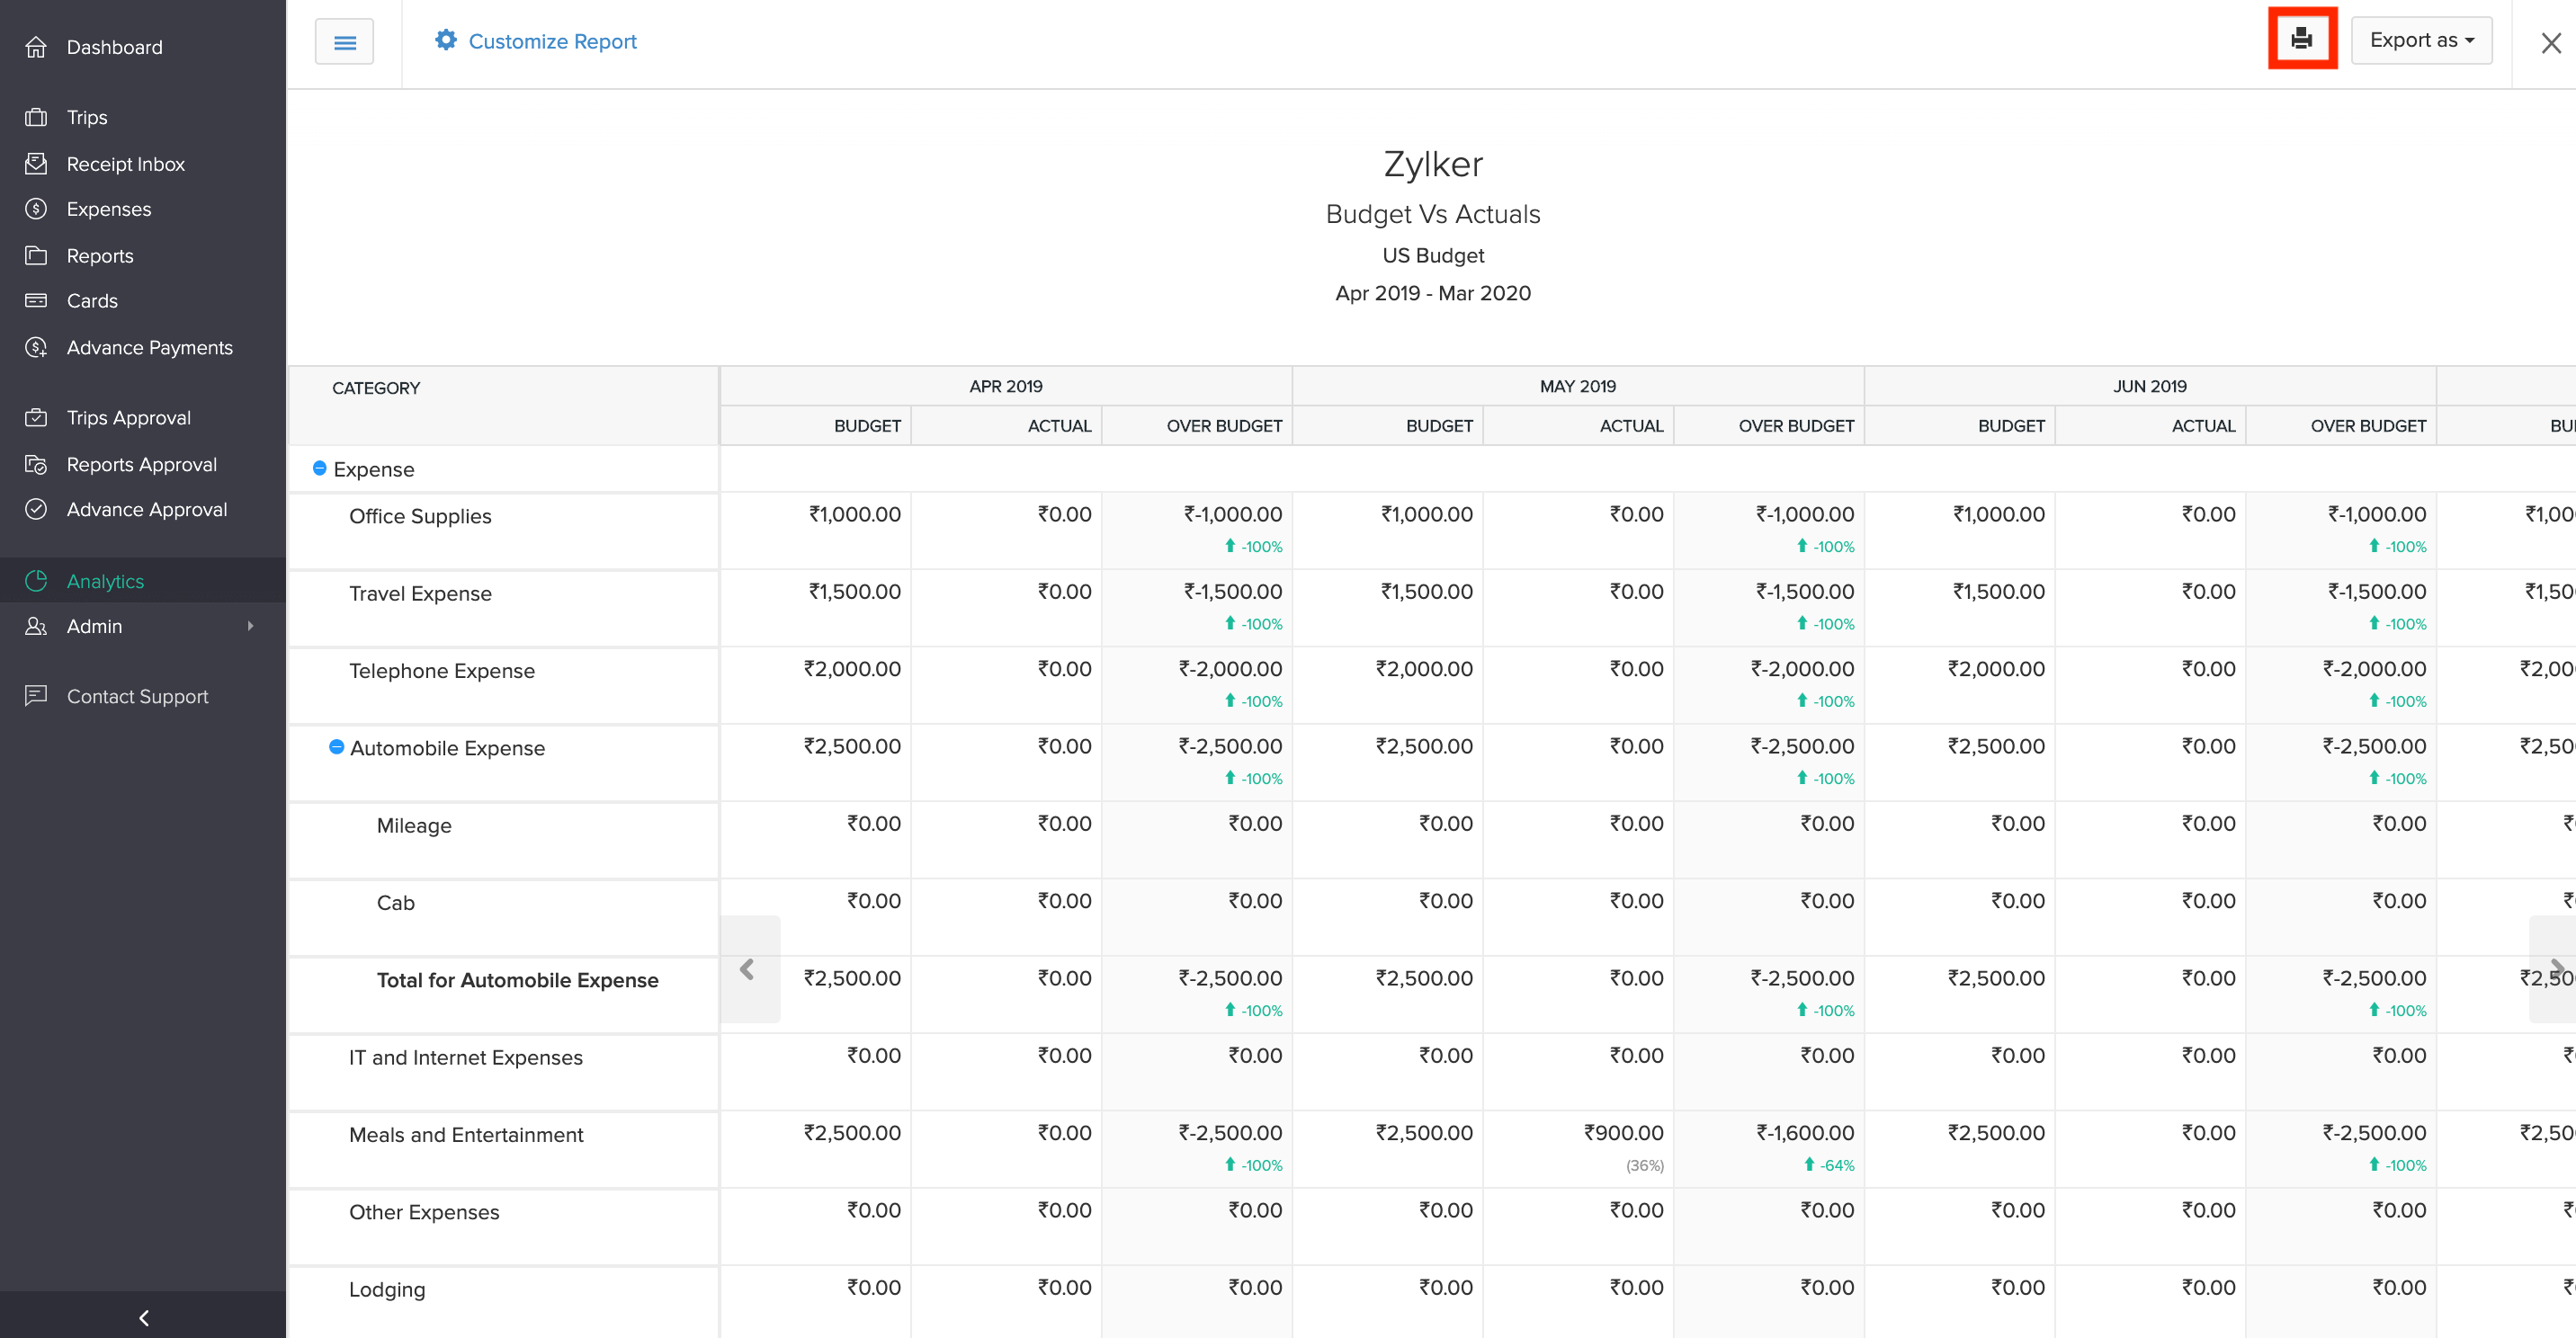Click the Advance Payments sidebar icon
Viewport: 2576px width, 1338px height.
pos(36,347)
